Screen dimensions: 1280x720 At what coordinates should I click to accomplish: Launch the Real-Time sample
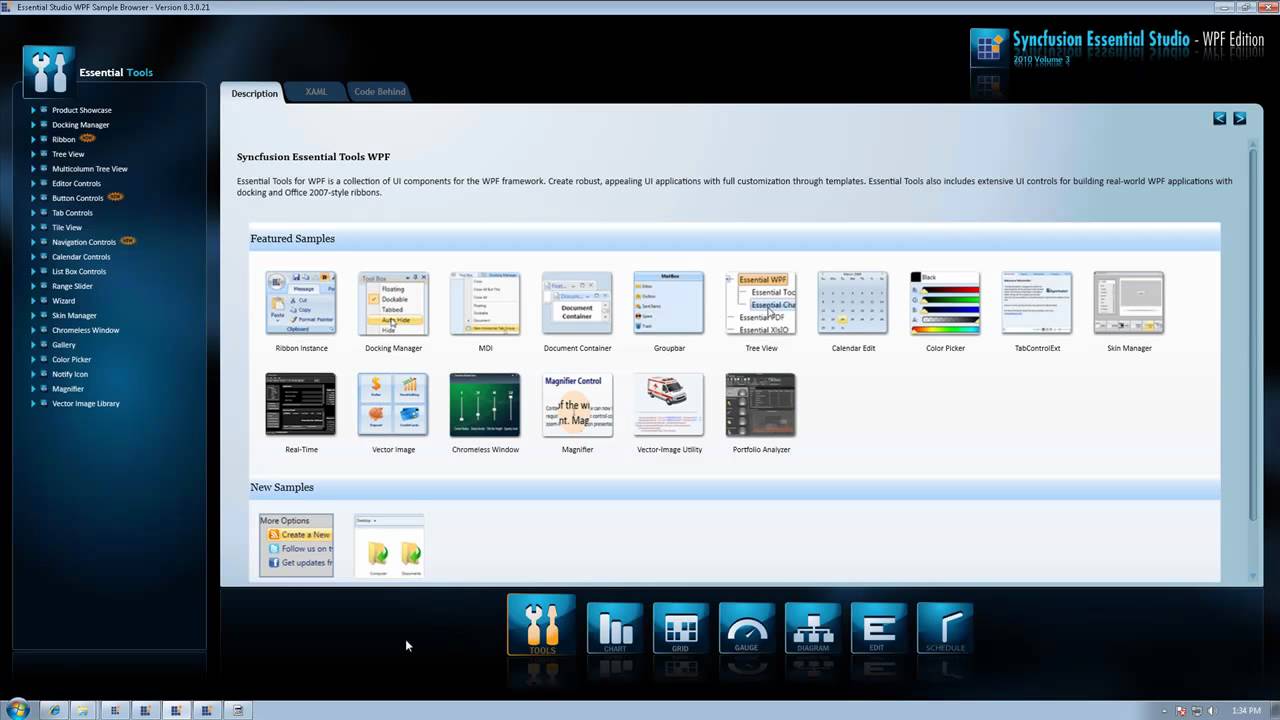coord(301,405)
